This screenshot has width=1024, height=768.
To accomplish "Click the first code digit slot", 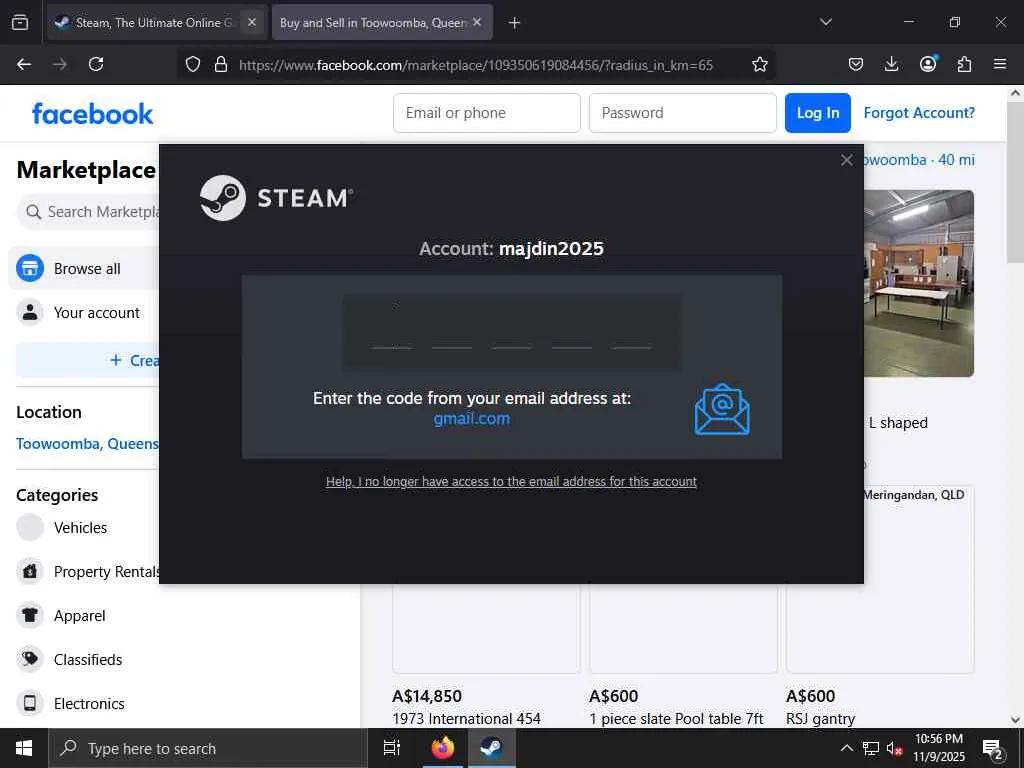I will pos(392,333).
